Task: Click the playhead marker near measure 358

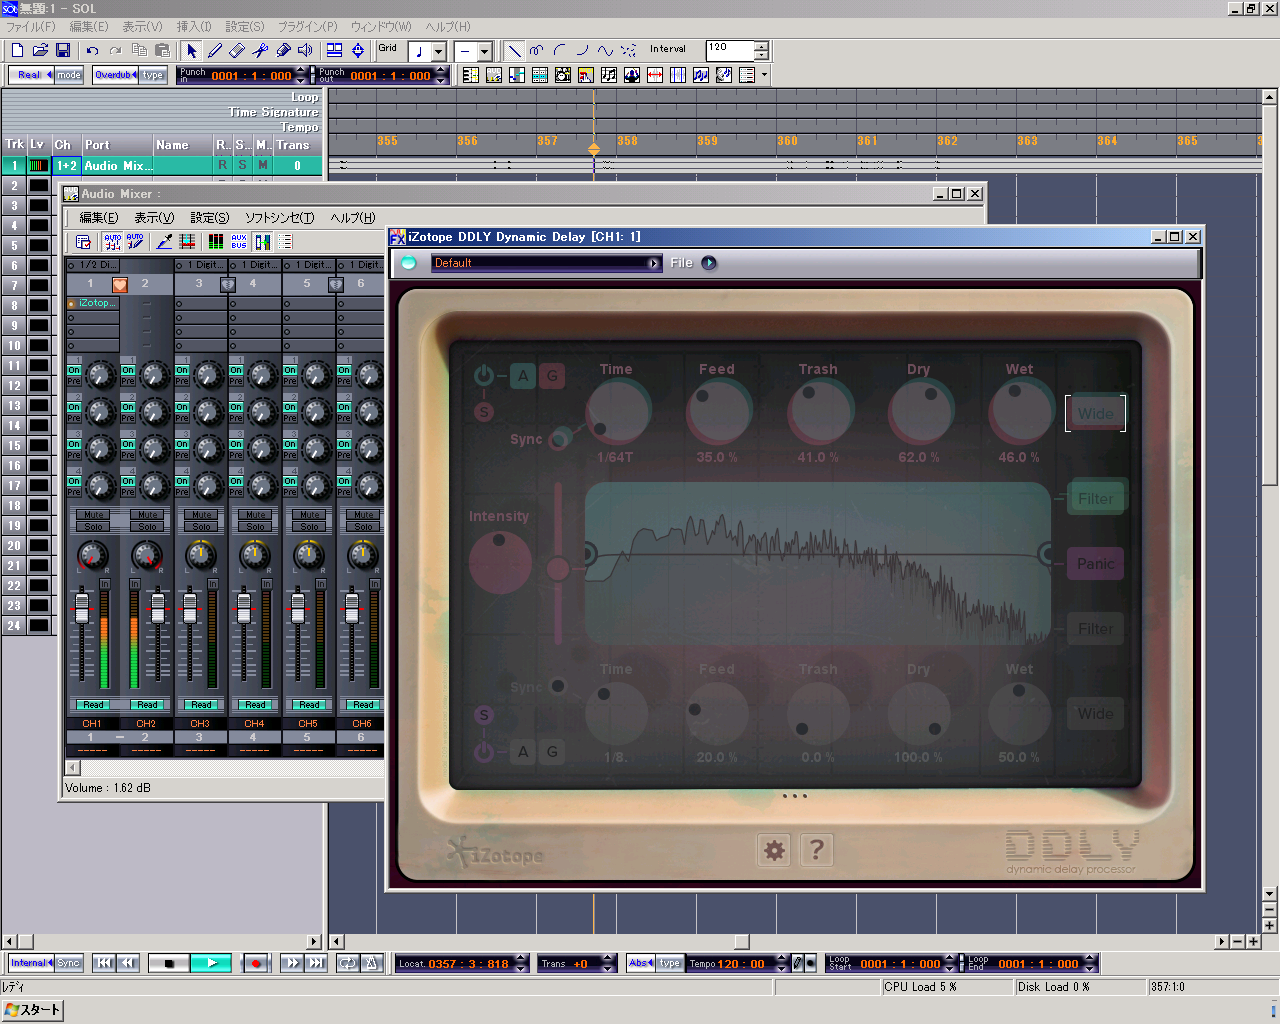Action: (x=593, y=150)
